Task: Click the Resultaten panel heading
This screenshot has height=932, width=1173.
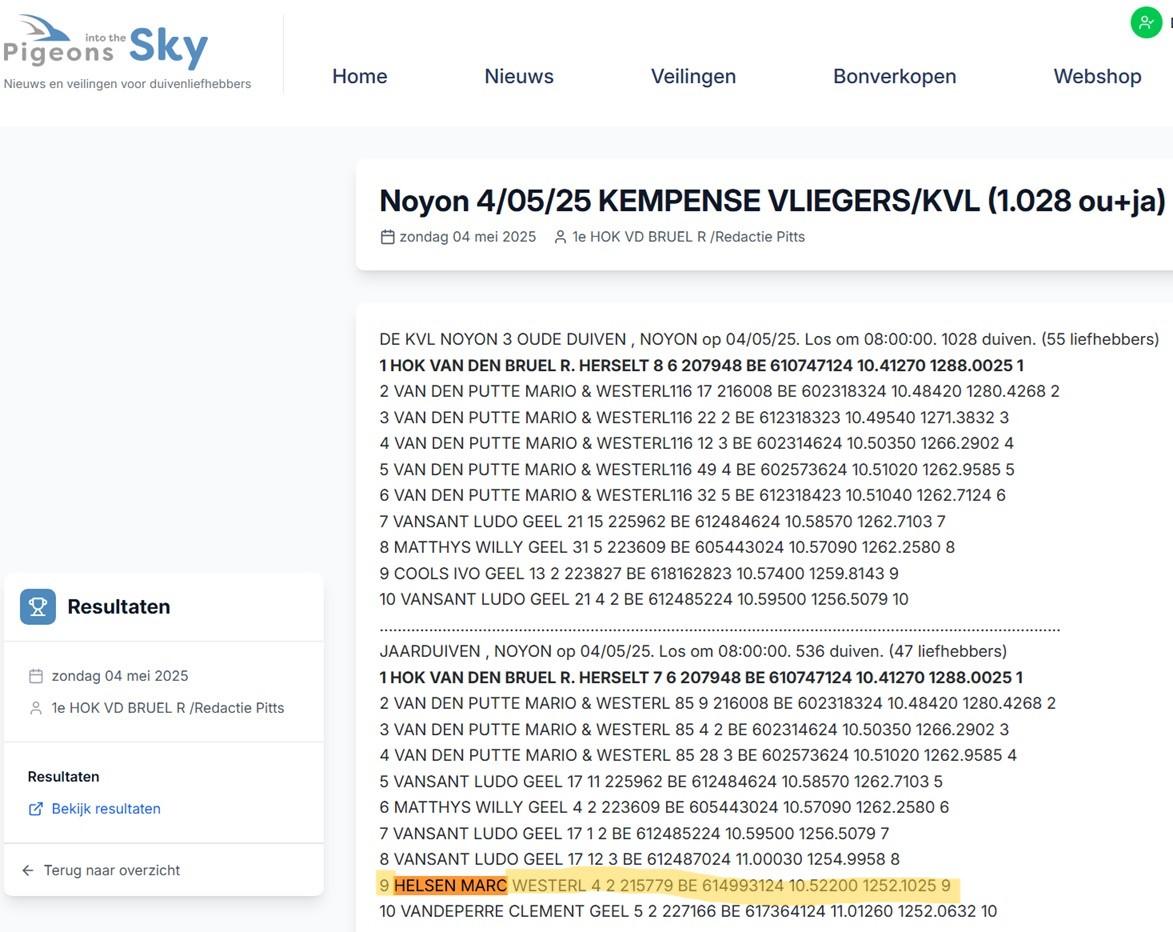Action: (118, 605)
